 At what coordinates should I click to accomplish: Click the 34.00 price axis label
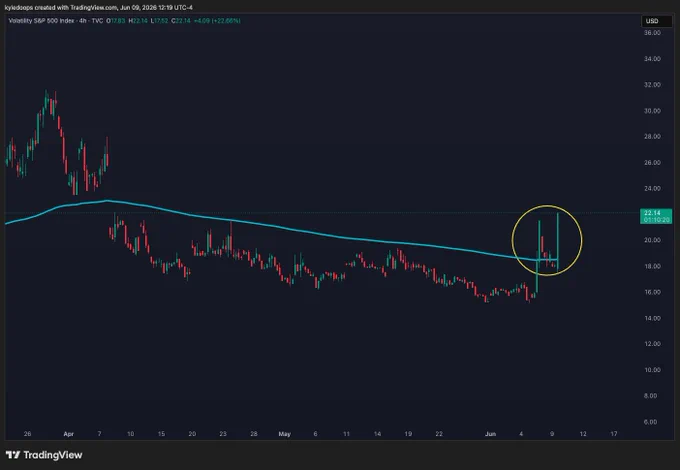(652, 59)
